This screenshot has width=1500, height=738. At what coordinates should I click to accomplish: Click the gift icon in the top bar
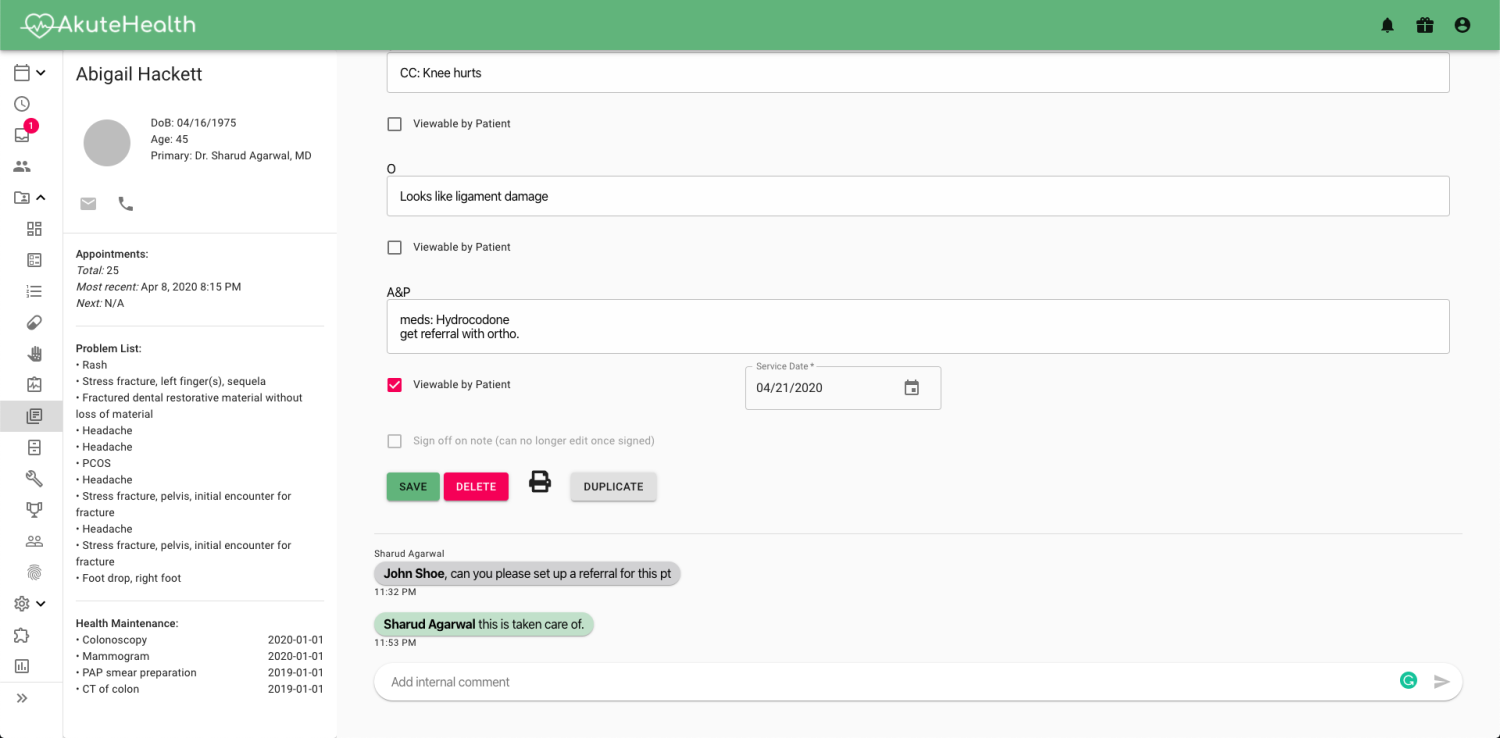coord(1425,25)
